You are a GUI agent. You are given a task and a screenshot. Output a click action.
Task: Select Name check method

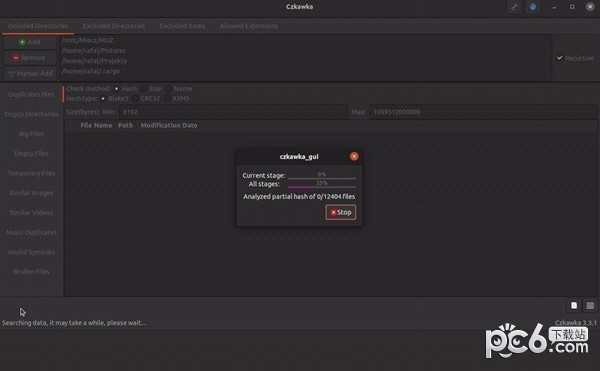coord(179,88)
